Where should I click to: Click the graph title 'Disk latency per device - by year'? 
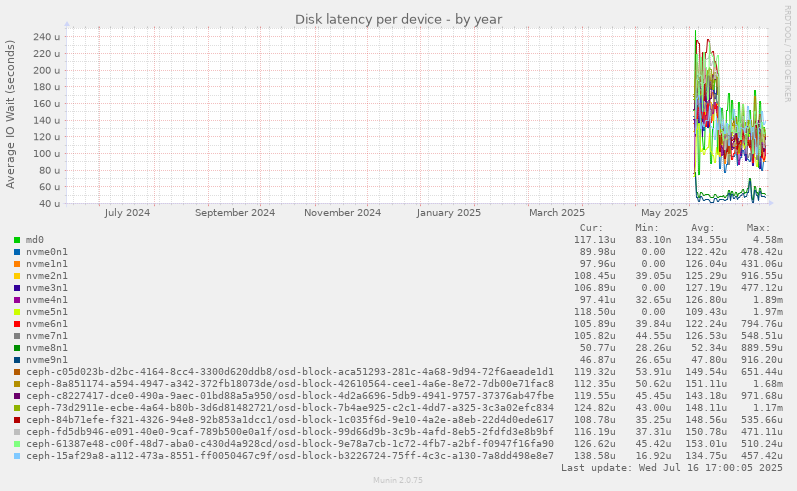tap(398, 19)
